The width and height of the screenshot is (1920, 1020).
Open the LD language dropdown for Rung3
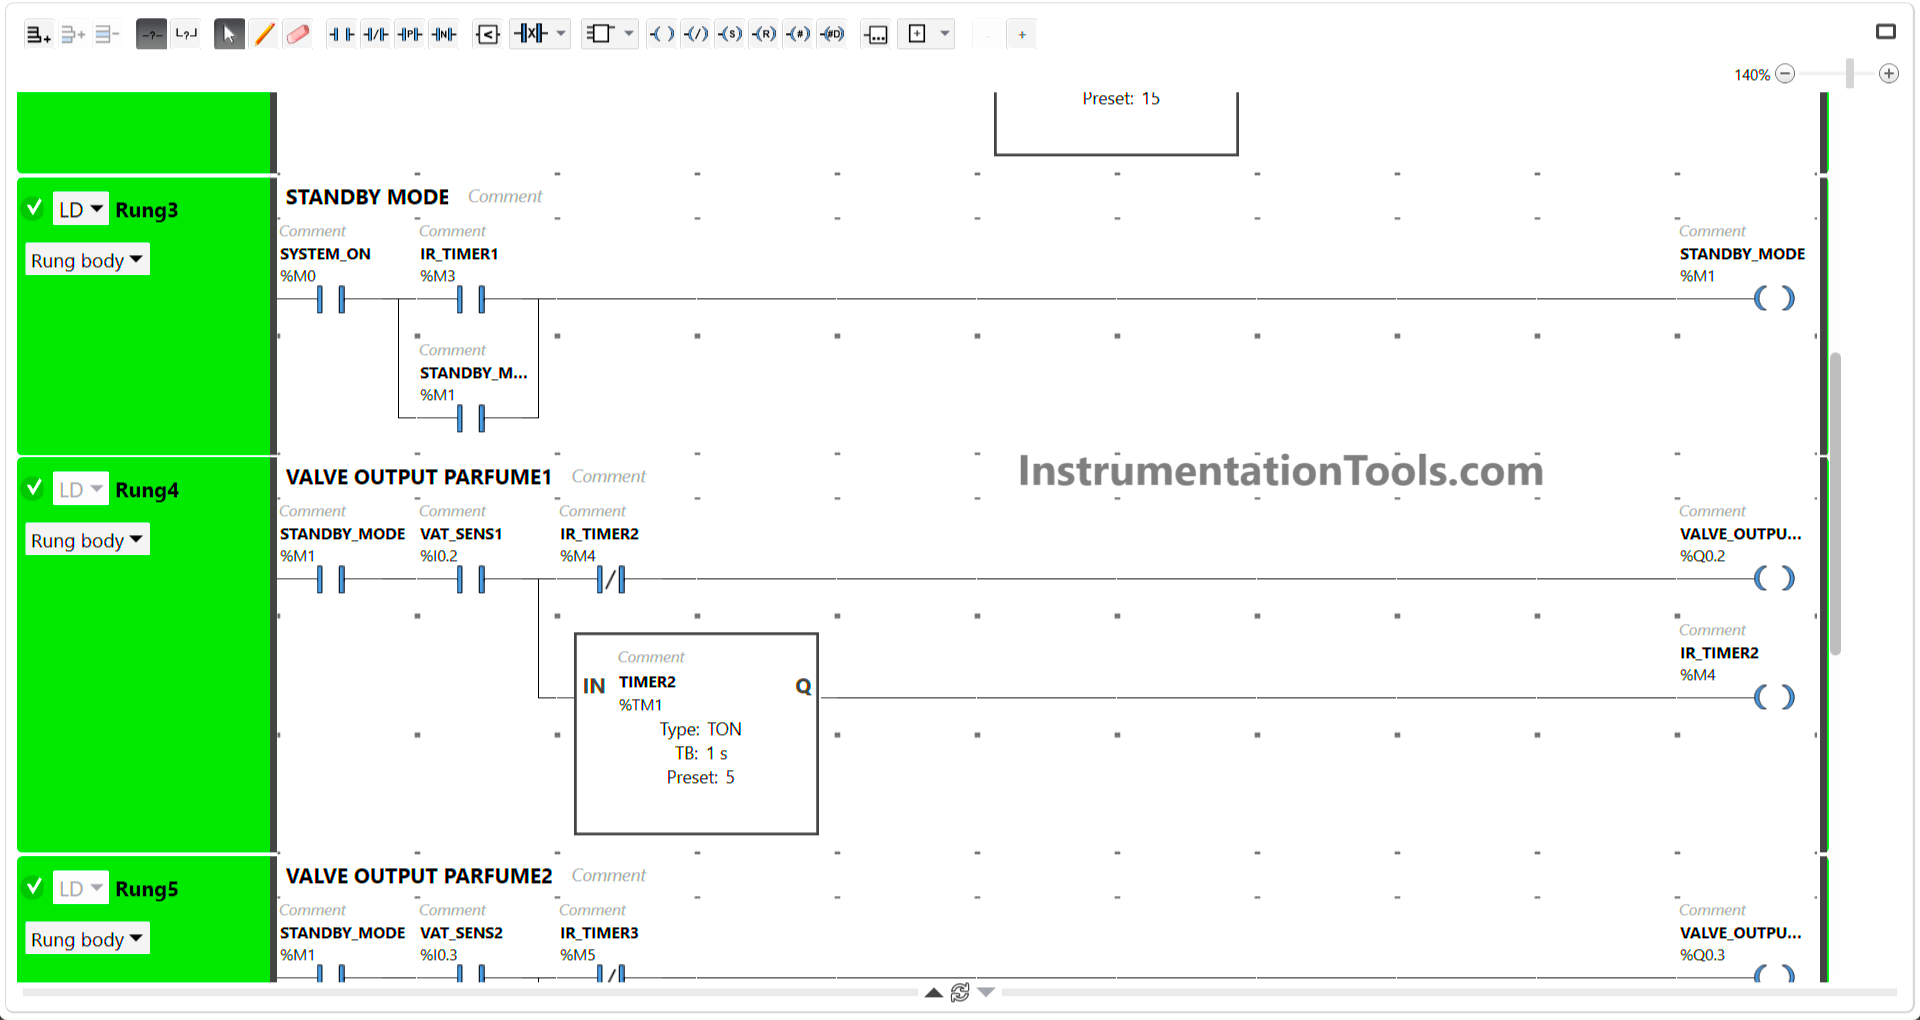[80, 209]
